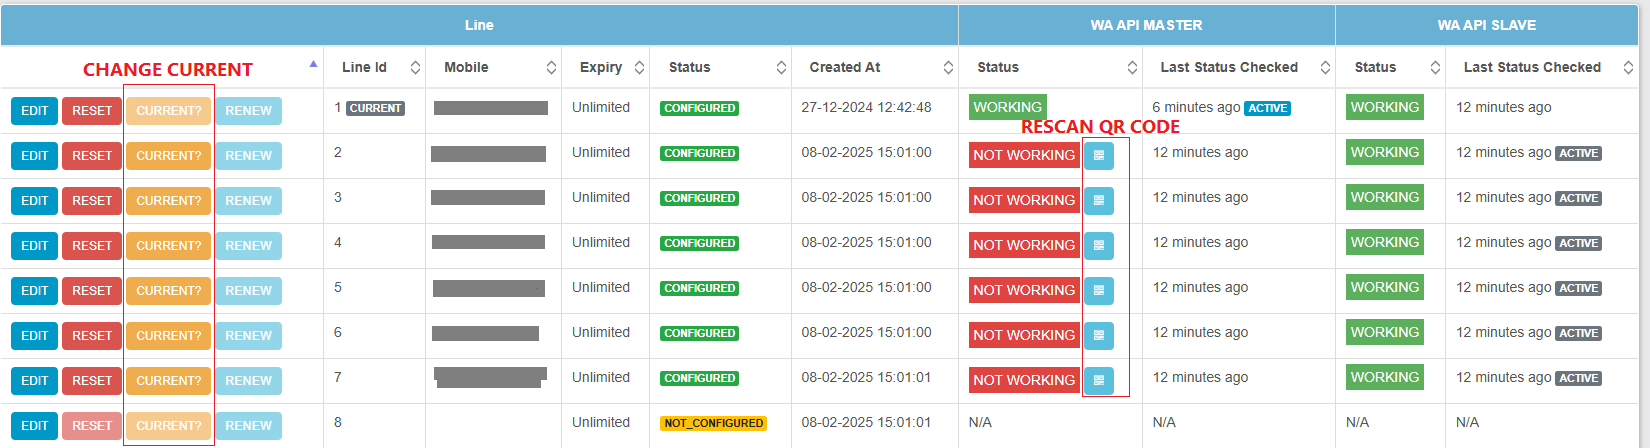Click rescan QR code icon for line 2

coord(1098,156)
